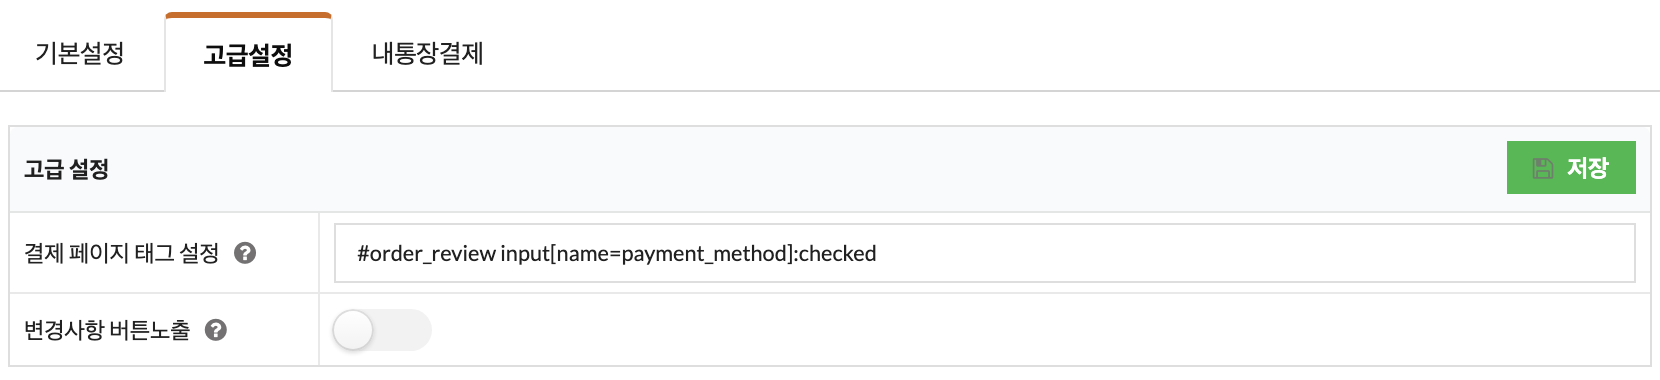Click the white knob of the toggle
1660x380 pixels.
(x=353, y=330)
